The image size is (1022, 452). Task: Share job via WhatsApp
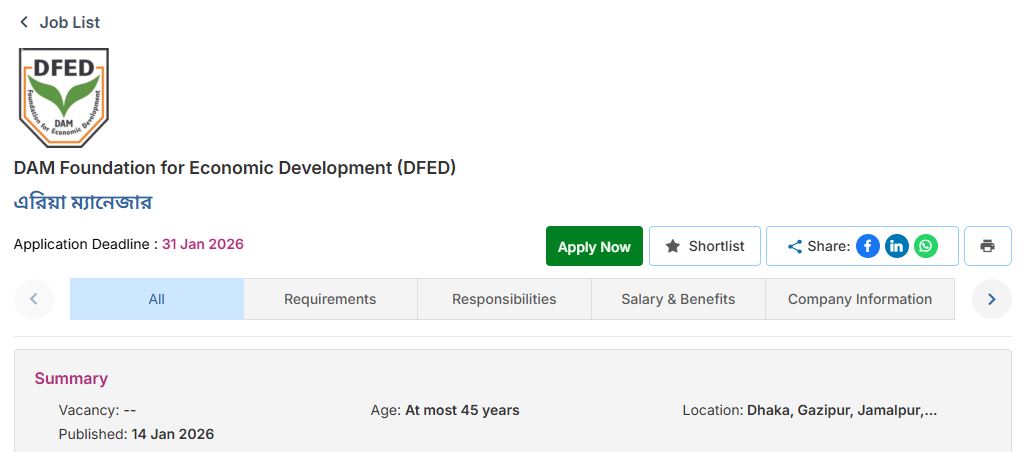click(926, 246)
